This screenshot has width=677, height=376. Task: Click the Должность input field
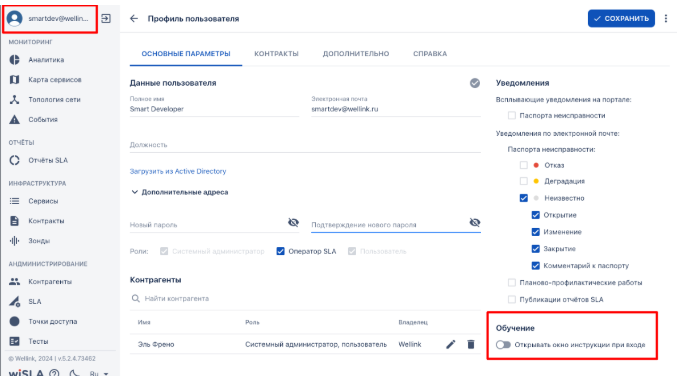pos(305,145)
